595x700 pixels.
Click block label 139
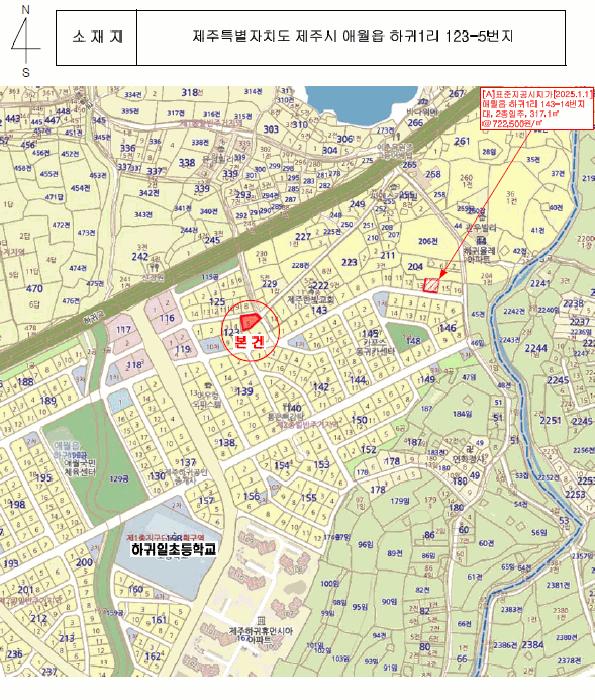pyautogui.click(x=244, y=392)
